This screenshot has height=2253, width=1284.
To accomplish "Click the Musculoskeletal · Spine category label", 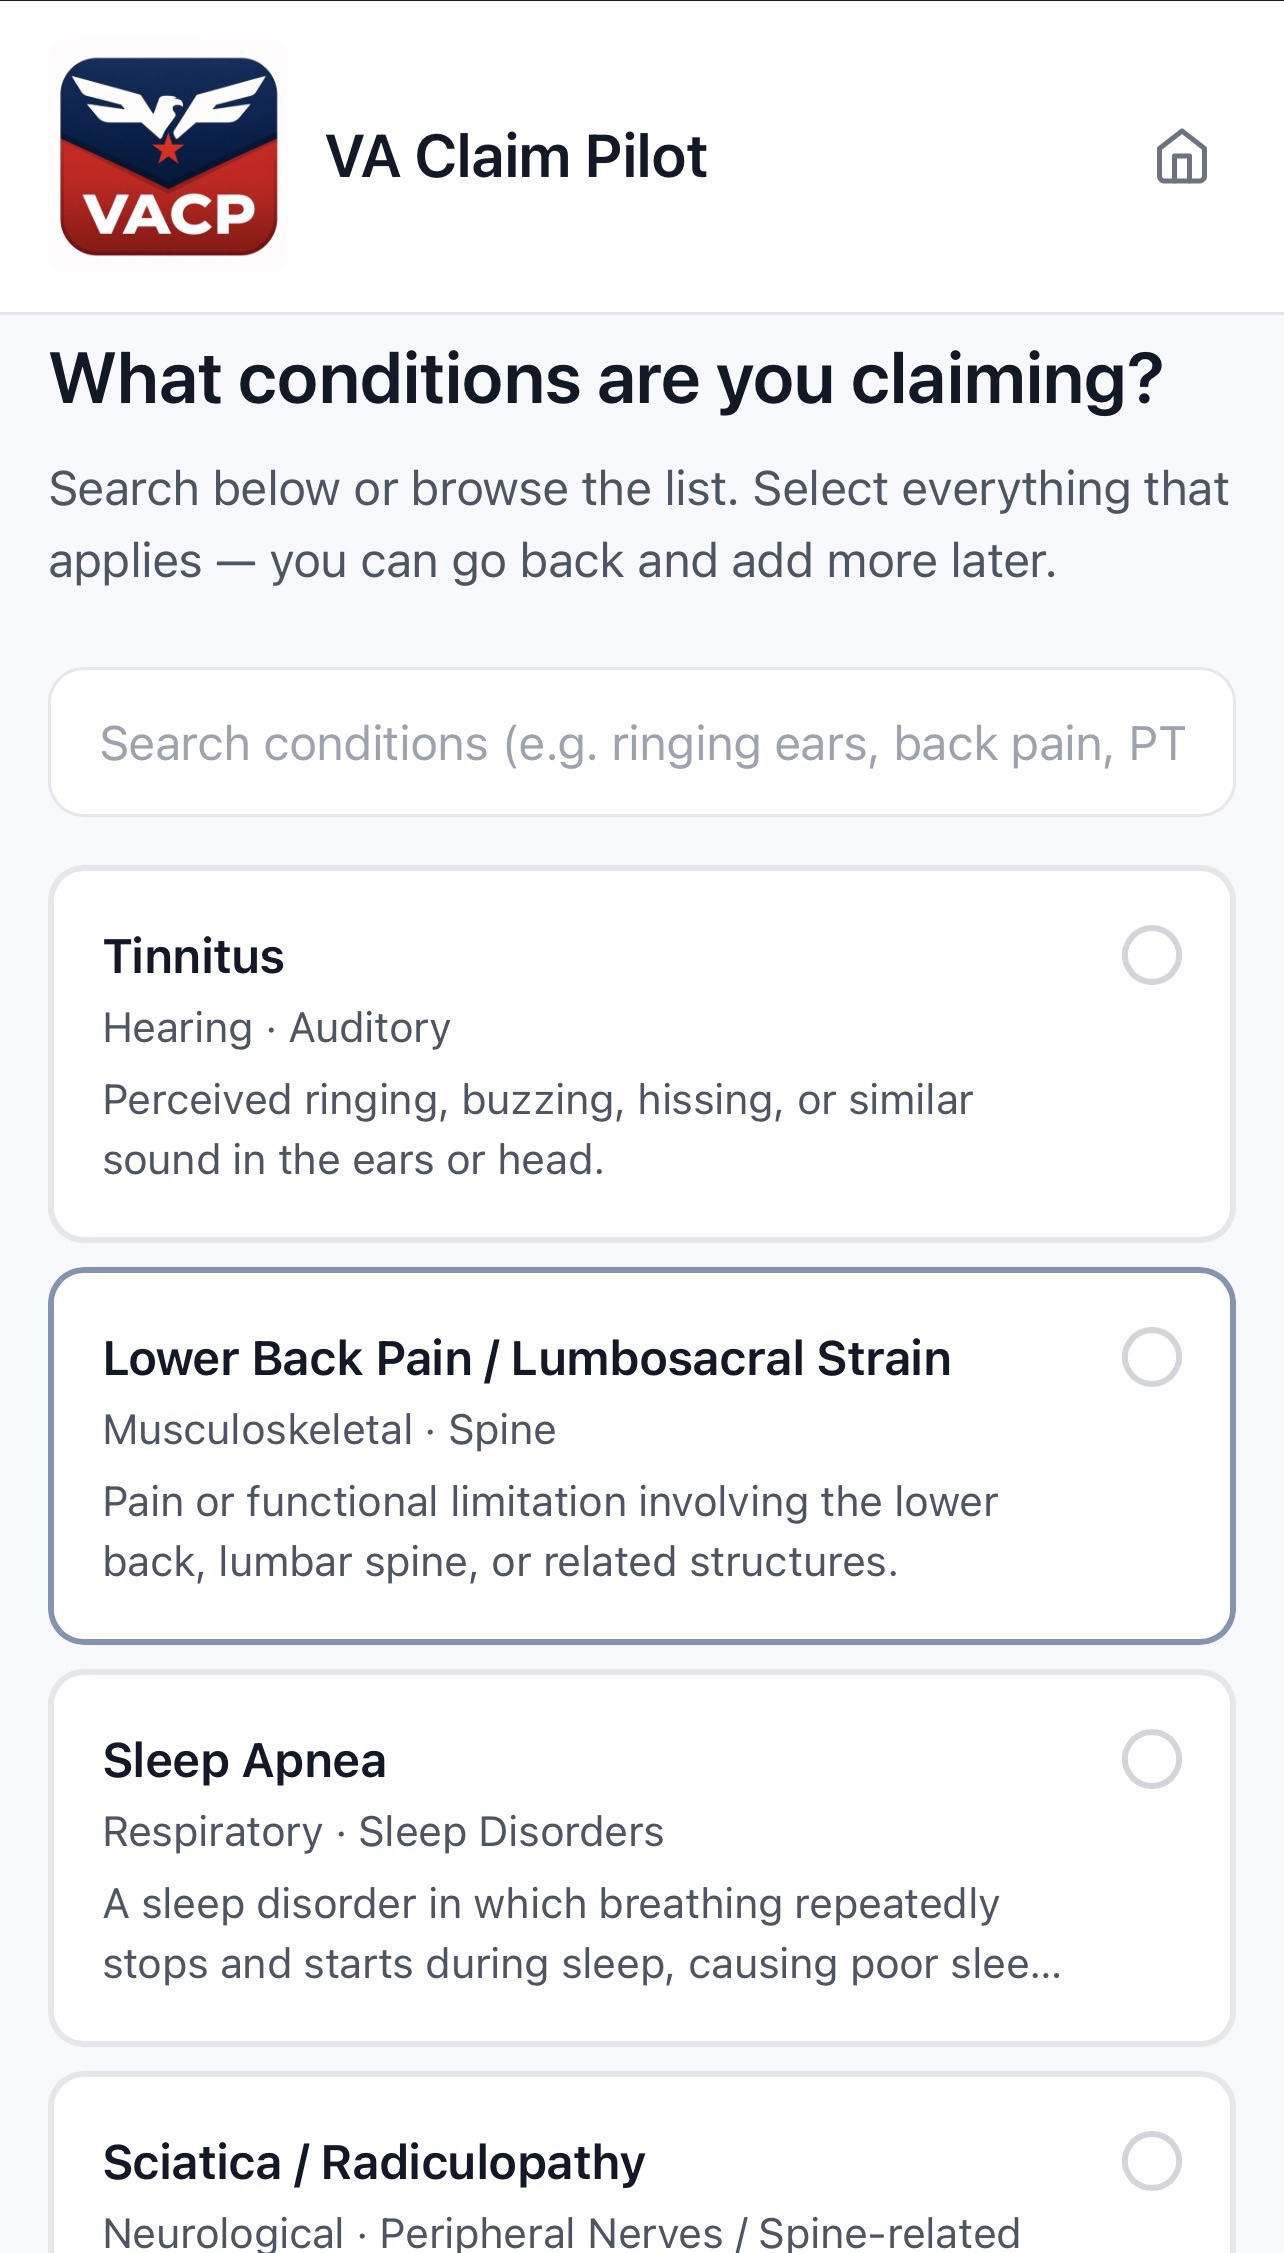I will pos(330,1429).
